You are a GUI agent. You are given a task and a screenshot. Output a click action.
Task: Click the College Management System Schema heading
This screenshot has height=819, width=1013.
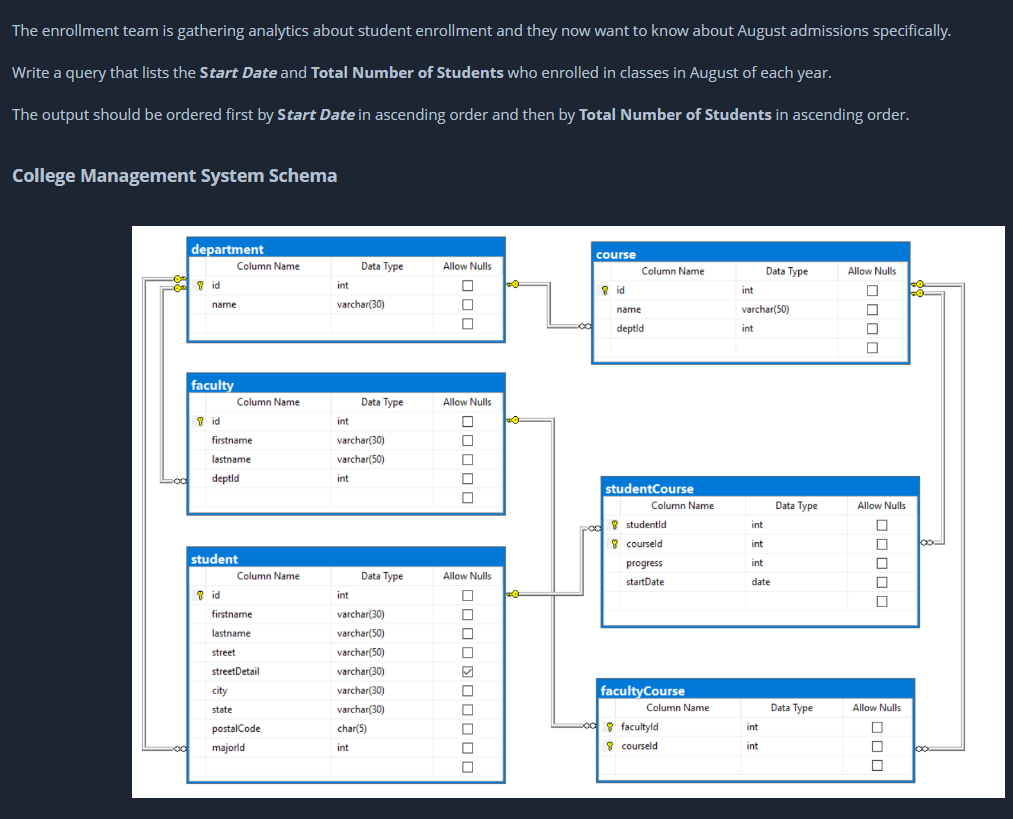point(173,175)
